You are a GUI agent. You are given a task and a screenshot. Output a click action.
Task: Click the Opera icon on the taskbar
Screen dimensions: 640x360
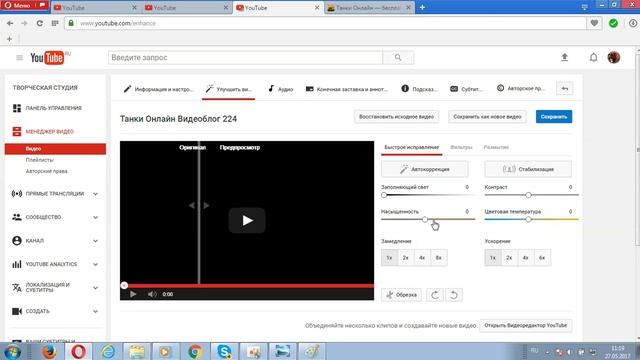point(78,351)
